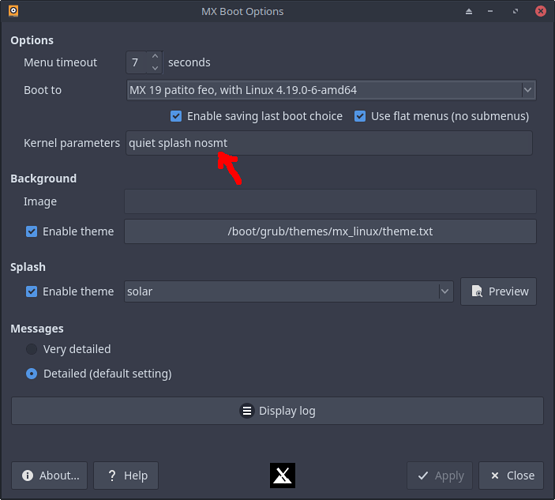Click the menu timeout value field
The height and width of the screenshot is (500, 555).
[x=137, y=62]
